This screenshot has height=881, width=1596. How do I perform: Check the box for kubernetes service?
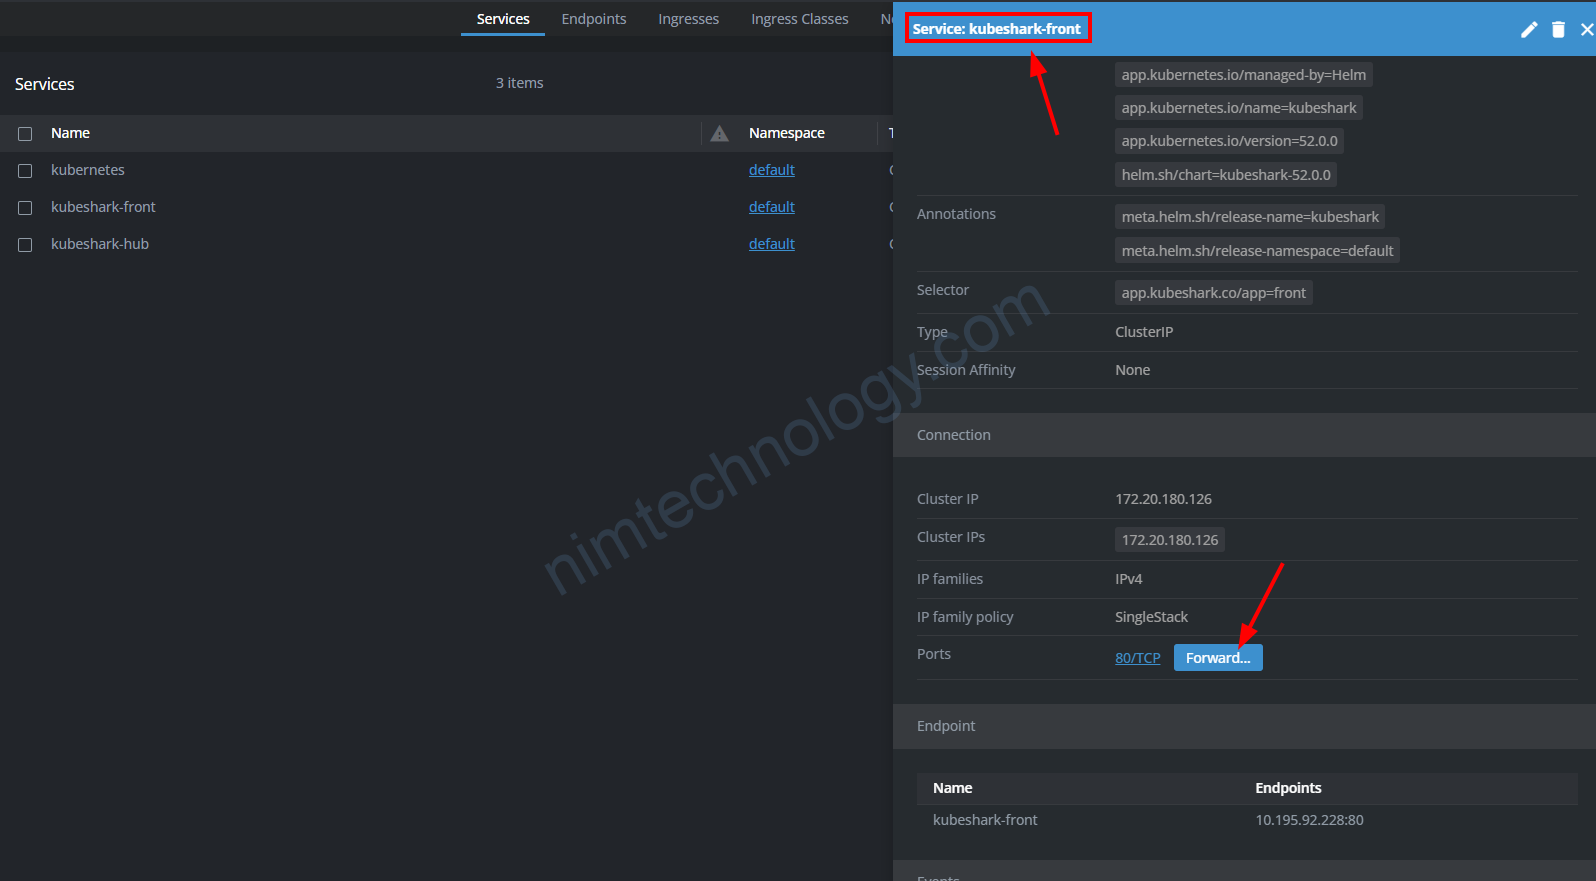(25, 171)
